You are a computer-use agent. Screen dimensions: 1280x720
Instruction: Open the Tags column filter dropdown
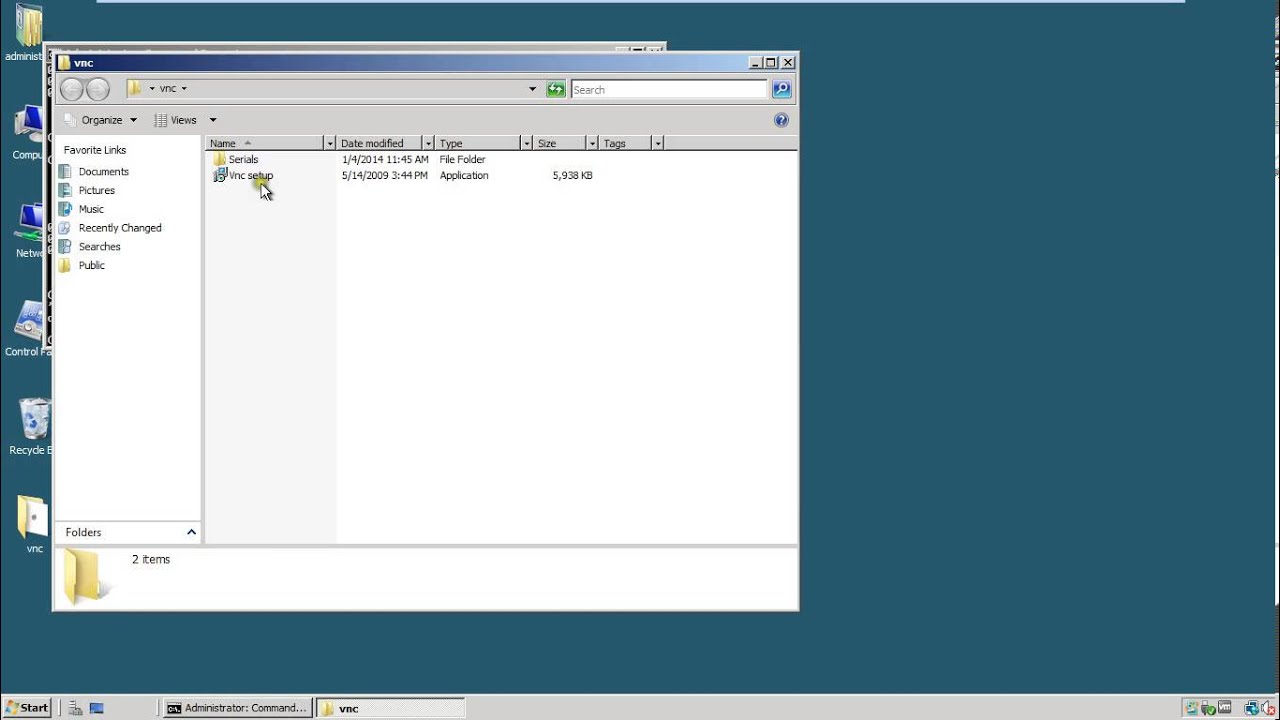tap(657, 143)
